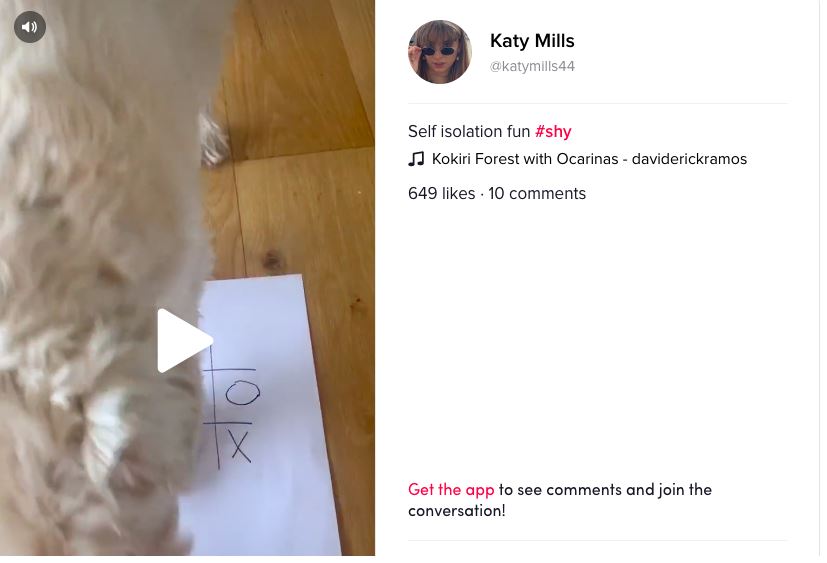Play the video with the white triangle
This screenshot has width=827, height=563.
[185, 341]
